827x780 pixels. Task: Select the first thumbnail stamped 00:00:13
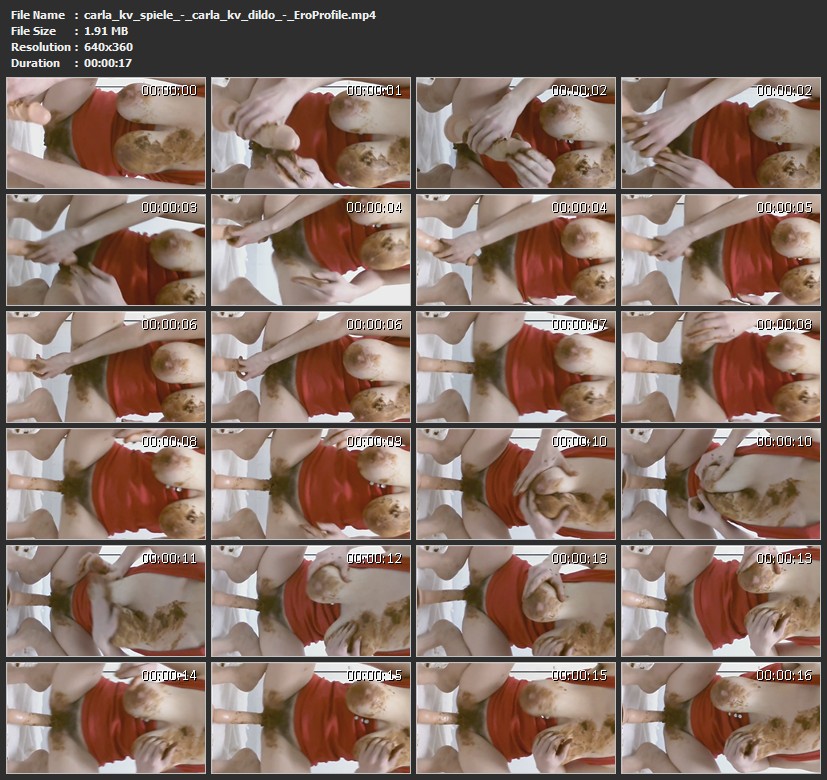[x=516, y=600]
